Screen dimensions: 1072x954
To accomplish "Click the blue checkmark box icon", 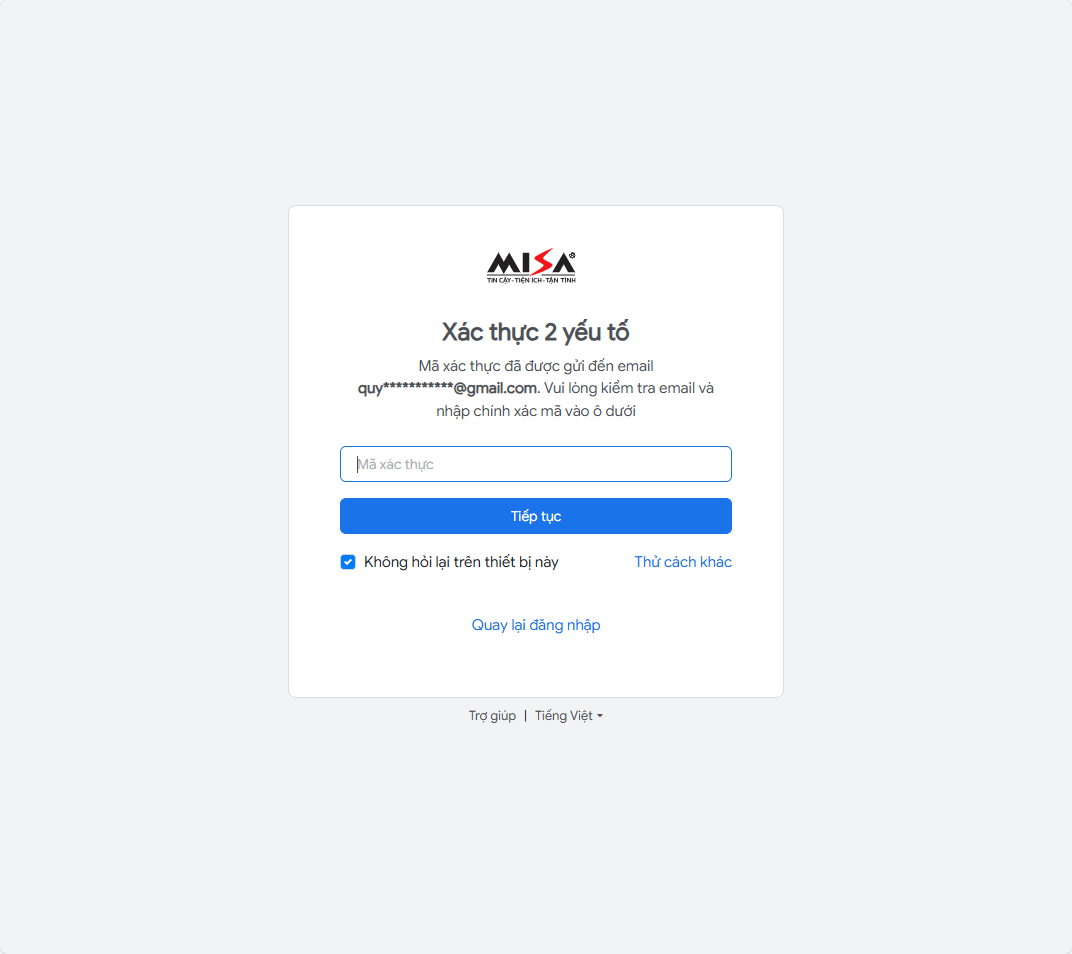I will coord(348,562).
